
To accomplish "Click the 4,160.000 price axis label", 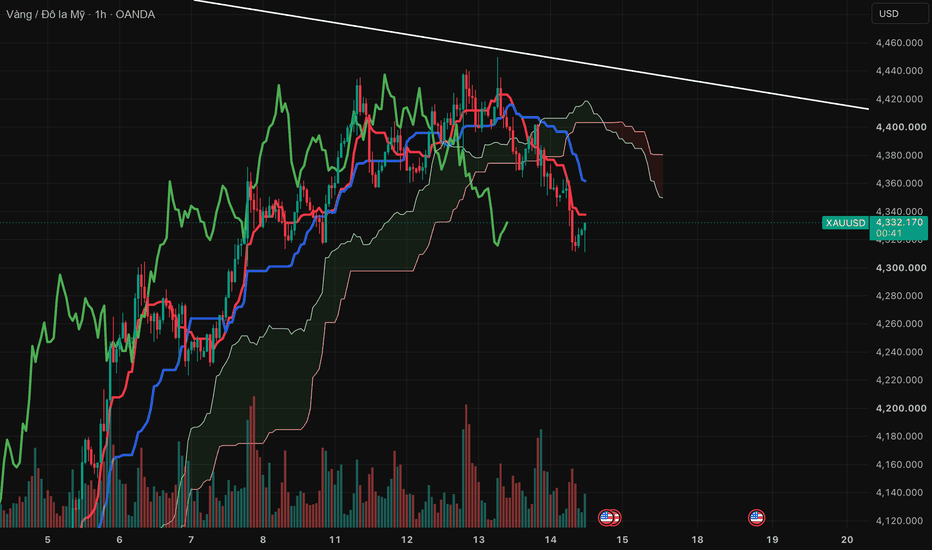I will 899,464.
